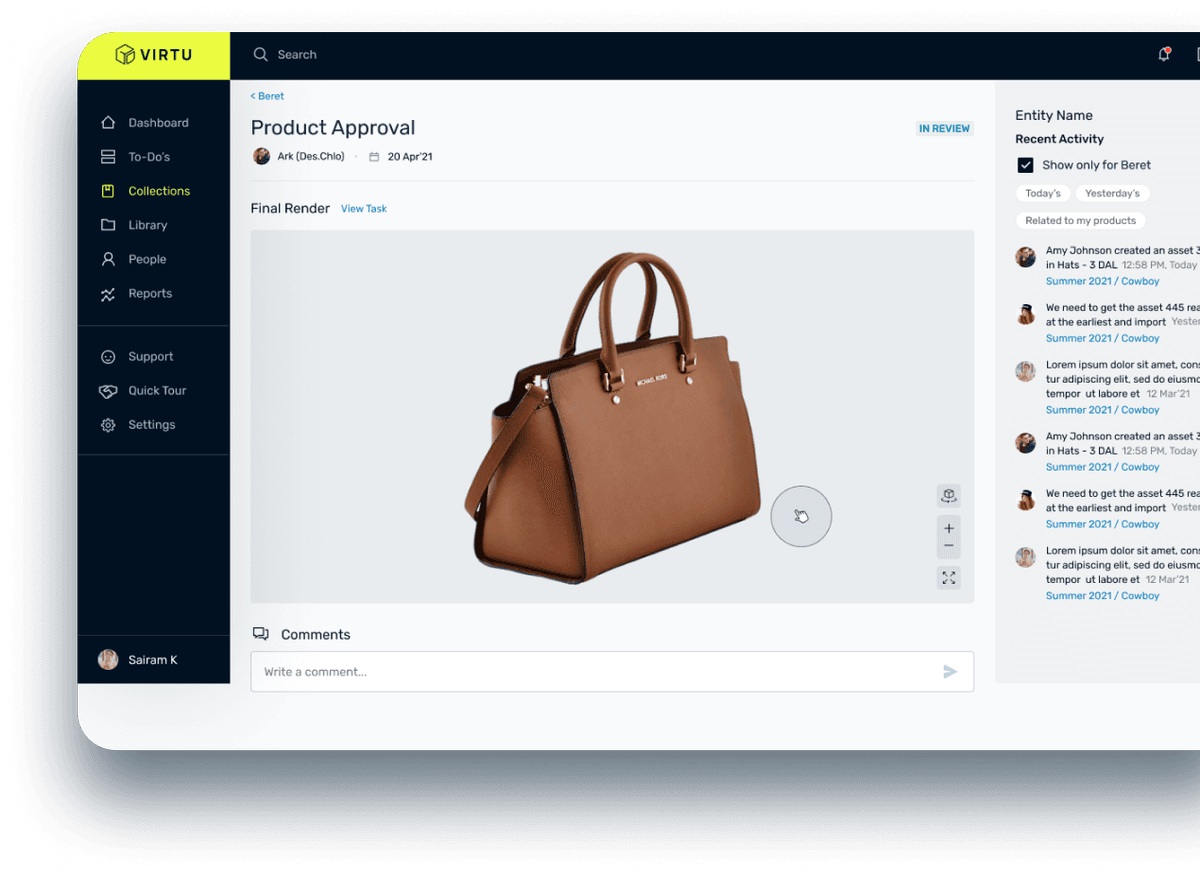The height and width of the screenshot is (872, 1200).
Task: Click the notifications bell icon
Action: click(1163, 54)
